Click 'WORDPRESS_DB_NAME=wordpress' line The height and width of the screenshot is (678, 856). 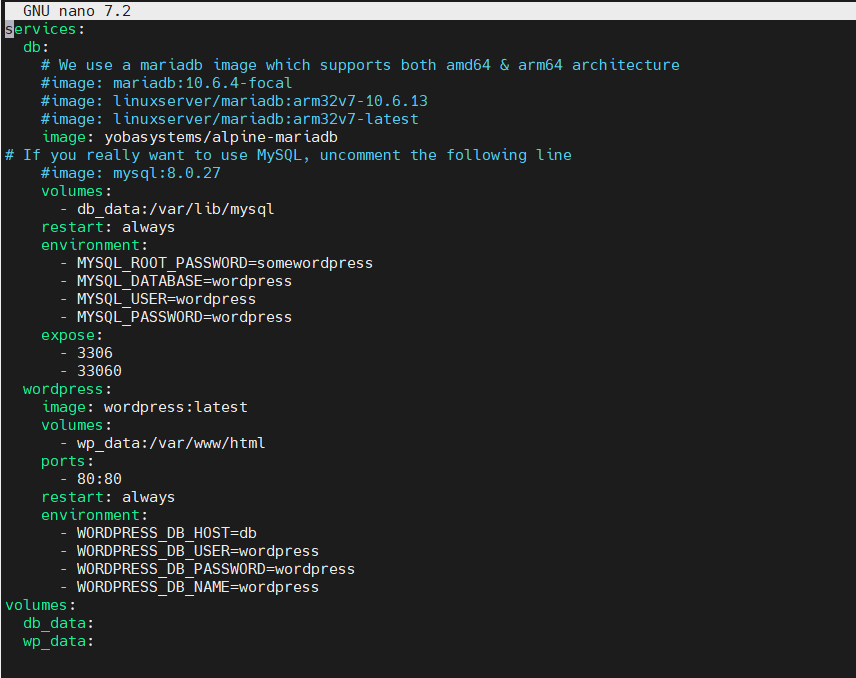click(198, 587)
